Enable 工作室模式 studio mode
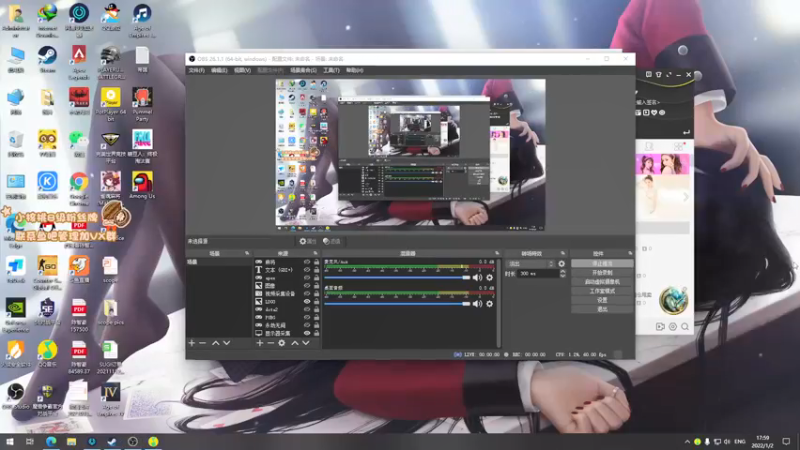The height and width of the screenshot is (450, 800). [x=602, y=291]
